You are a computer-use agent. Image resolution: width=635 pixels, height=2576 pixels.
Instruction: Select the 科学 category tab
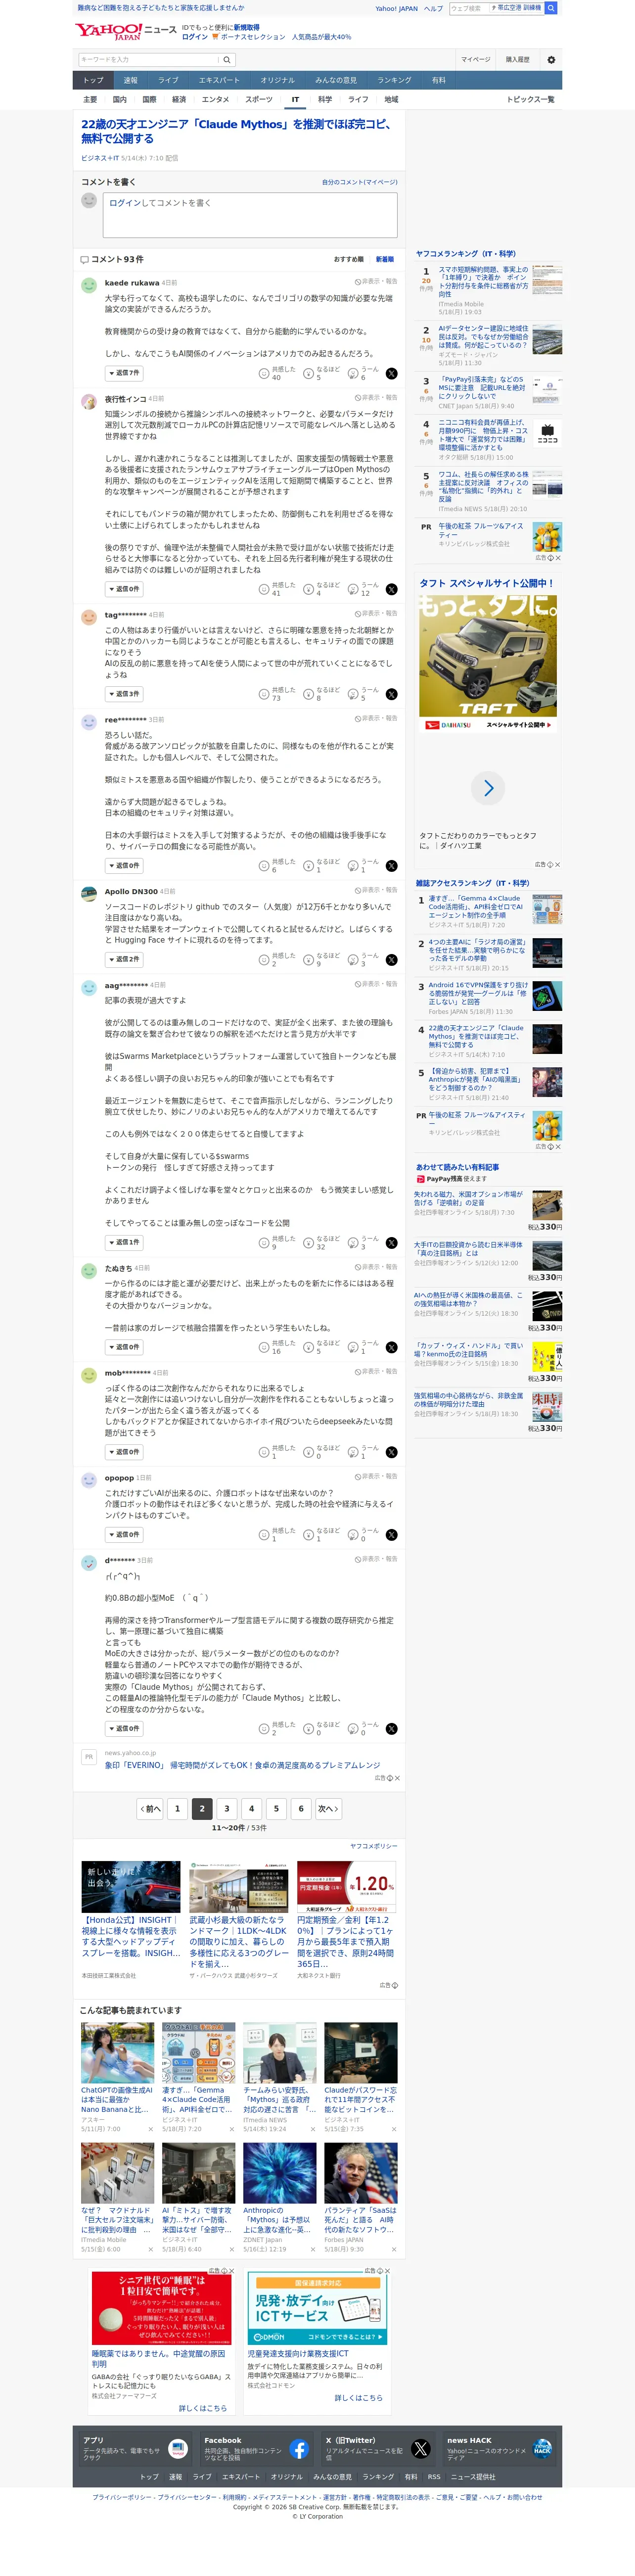(x=325, y=100)
